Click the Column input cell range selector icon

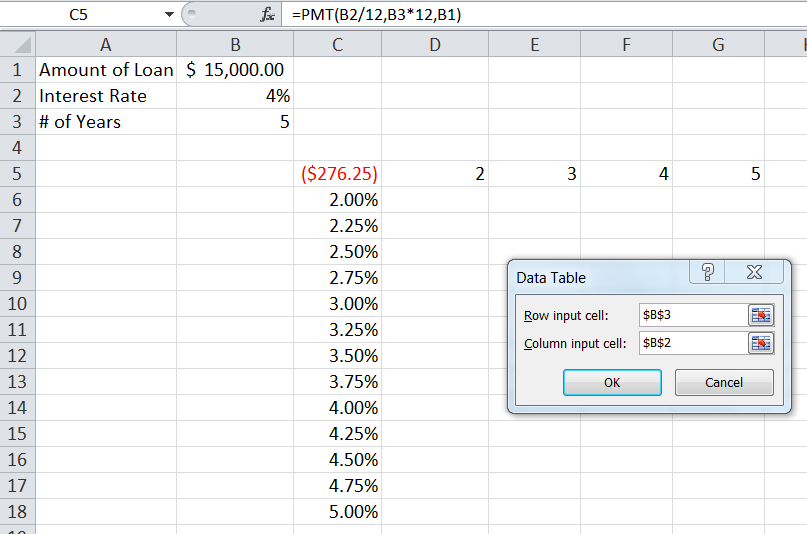(761, 343)
